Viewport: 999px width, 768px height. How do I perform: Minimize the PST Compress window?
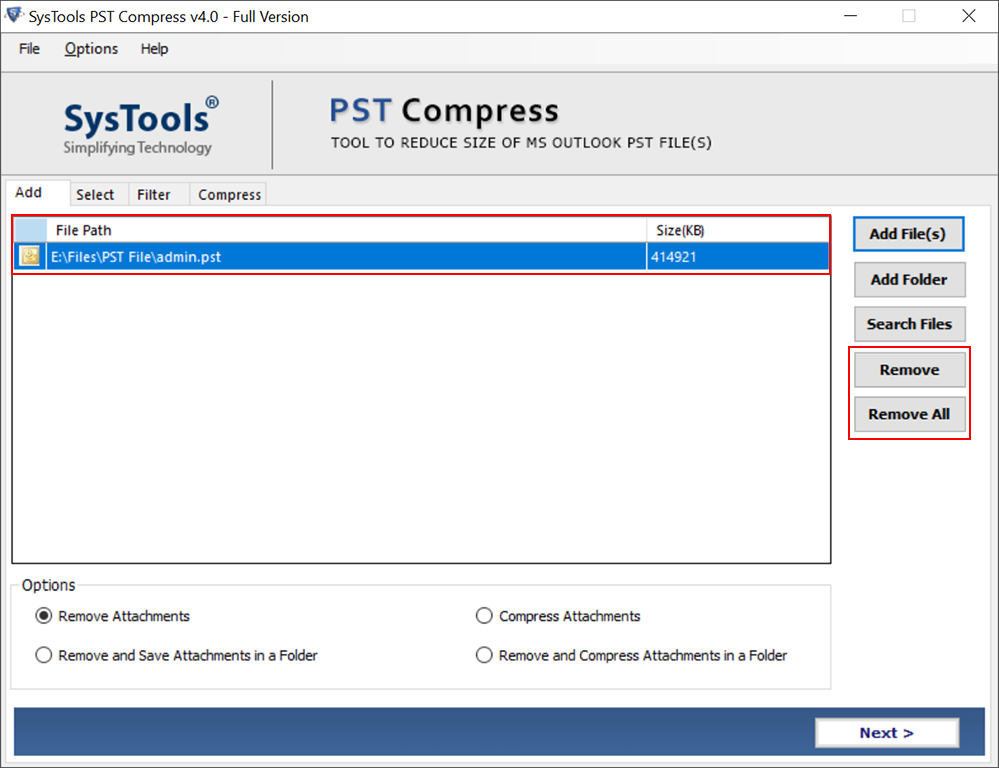point(850,16)
